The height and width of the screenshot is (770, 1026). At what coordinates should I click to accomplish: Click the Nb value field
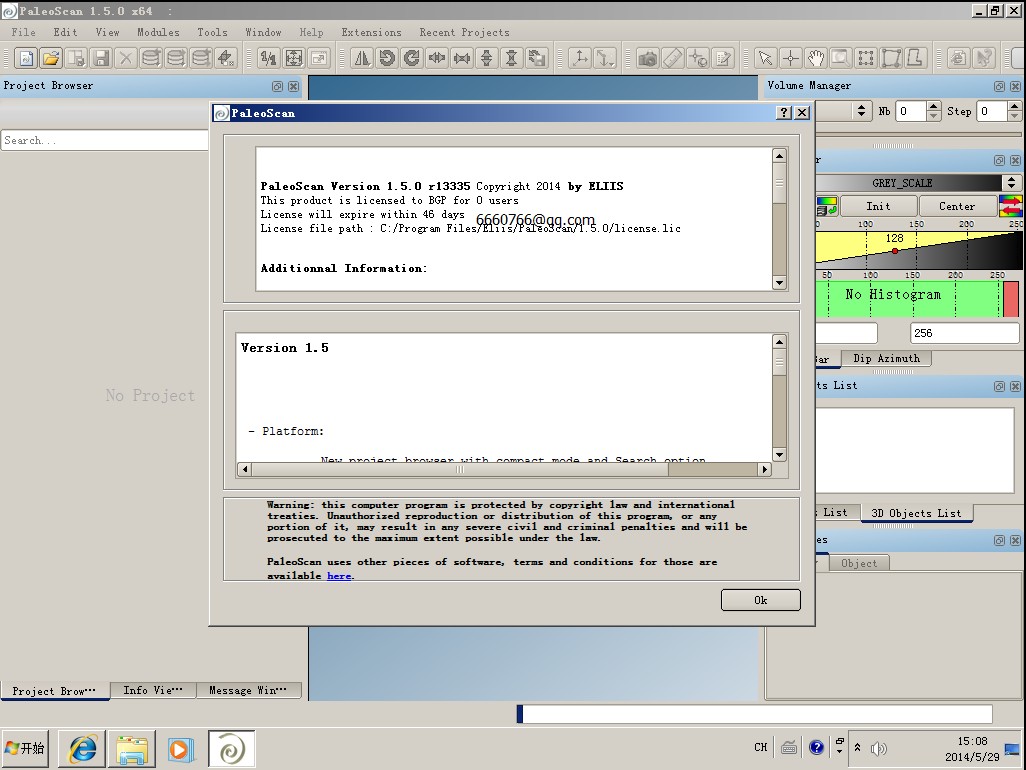click(x=911, y=111)
